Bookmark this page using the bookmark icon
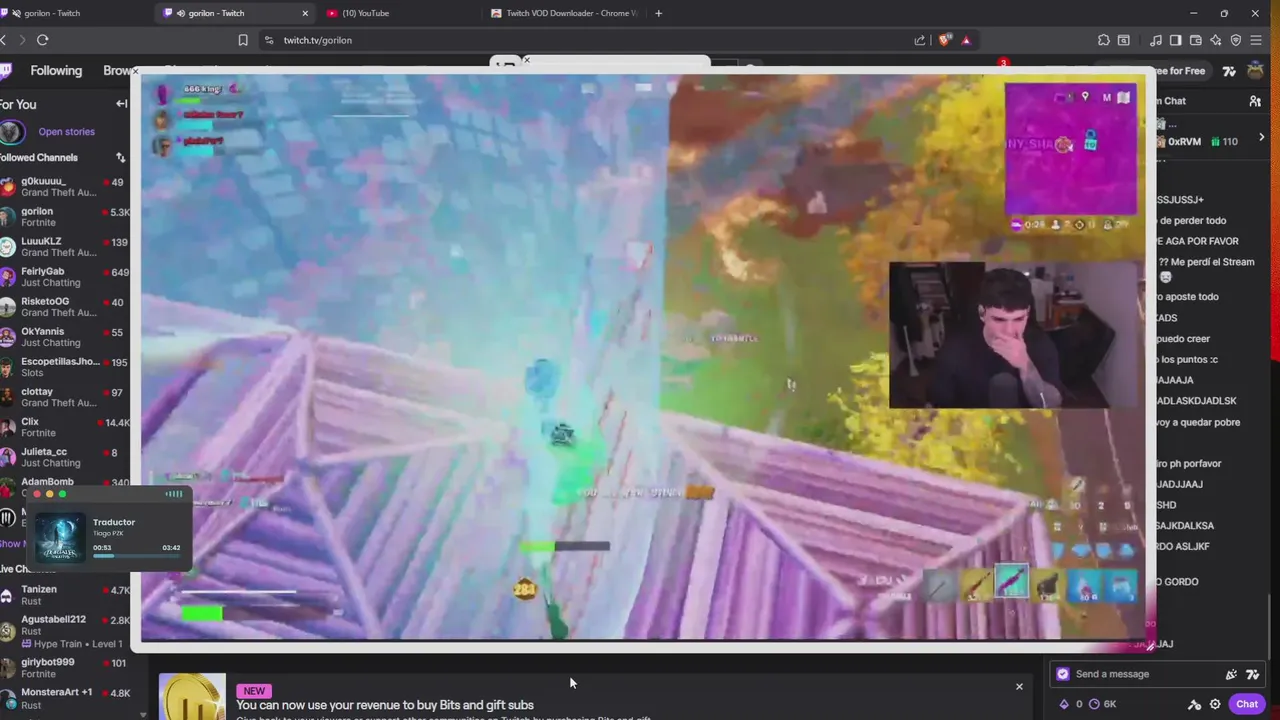 click(243, 40)
